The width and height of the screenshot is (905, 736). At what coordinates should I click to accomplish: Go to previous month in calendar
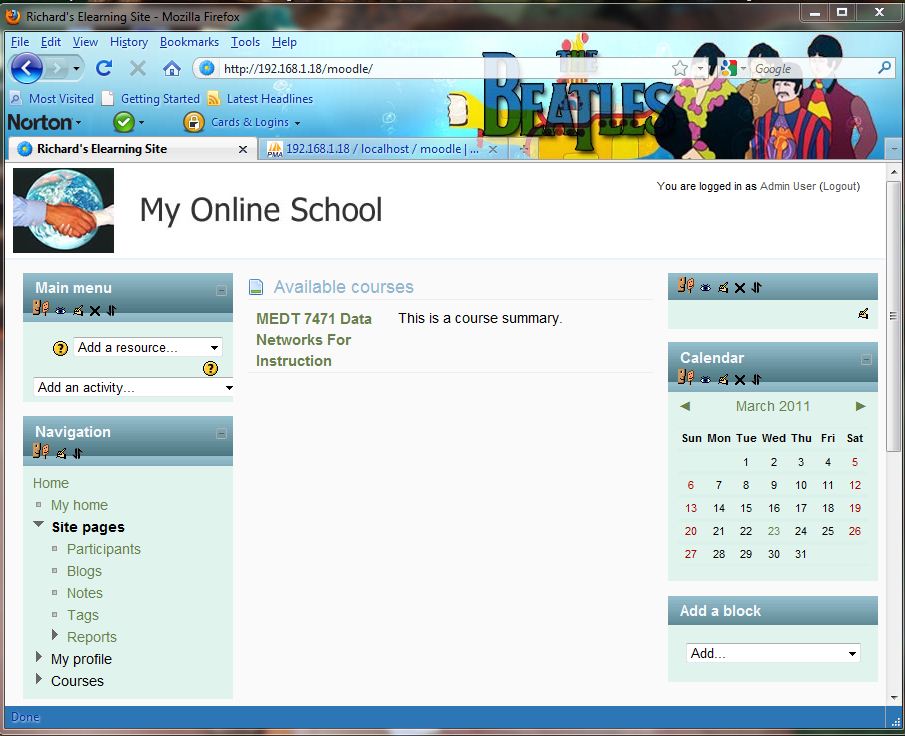pyautogui.click(x=685, y=406)
